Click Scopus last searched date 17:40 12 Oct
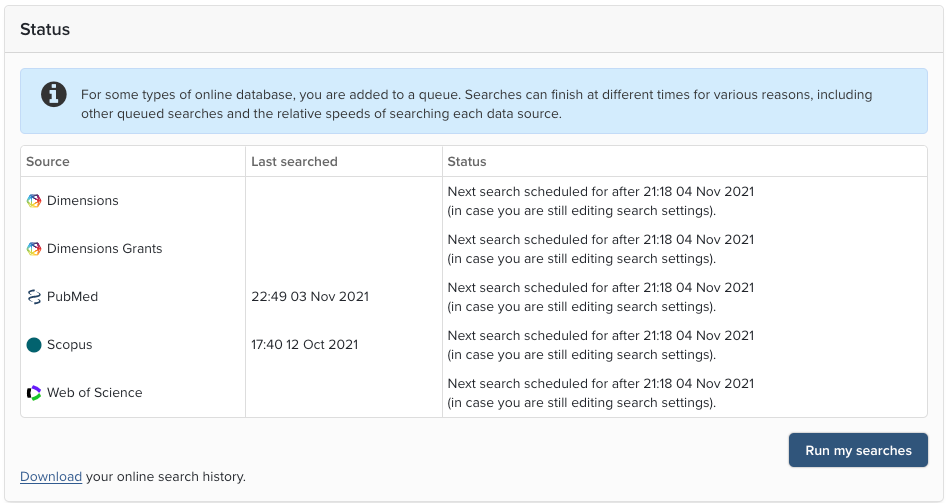The height and width of the screenshot is (503, 948). pyautogui.click(x=304, y=345)
